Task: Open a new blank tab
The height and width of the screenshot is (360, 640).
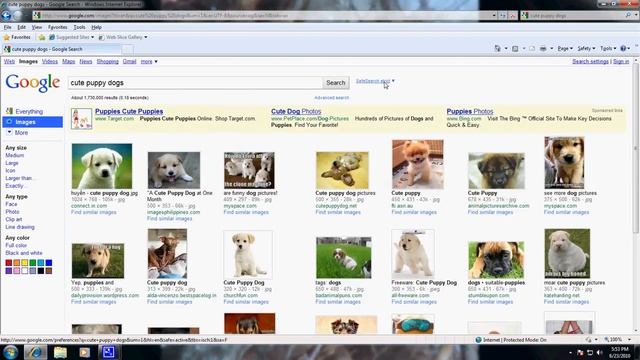Action: pyautogui.click(x=128, y=49)
